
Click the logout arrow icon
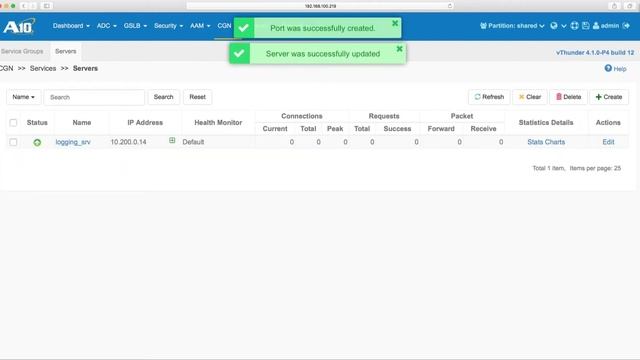coord(626,26)
